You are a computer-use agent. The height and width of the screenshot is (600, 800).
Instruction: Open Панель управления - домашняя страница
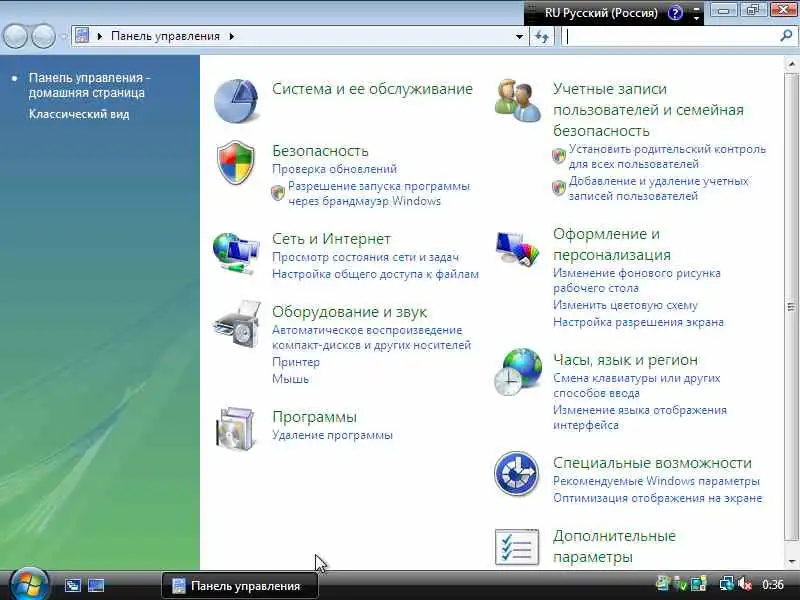[90, 85]
